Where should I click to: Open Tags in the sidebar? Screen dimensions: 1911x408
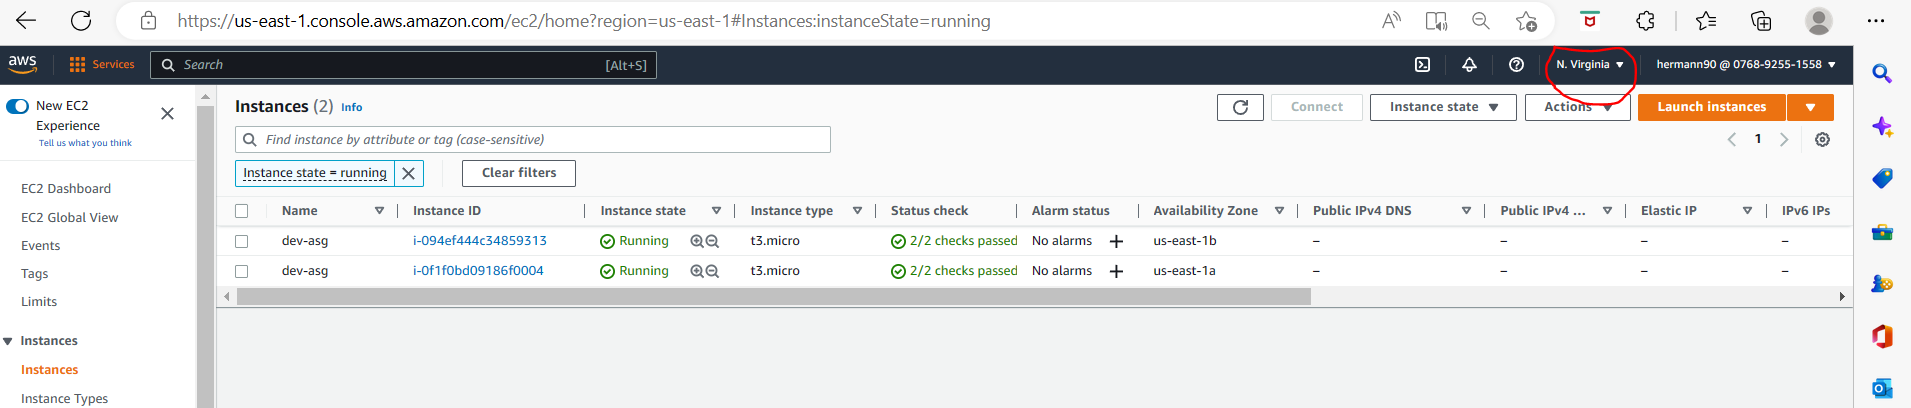click(x=34, y=273)
